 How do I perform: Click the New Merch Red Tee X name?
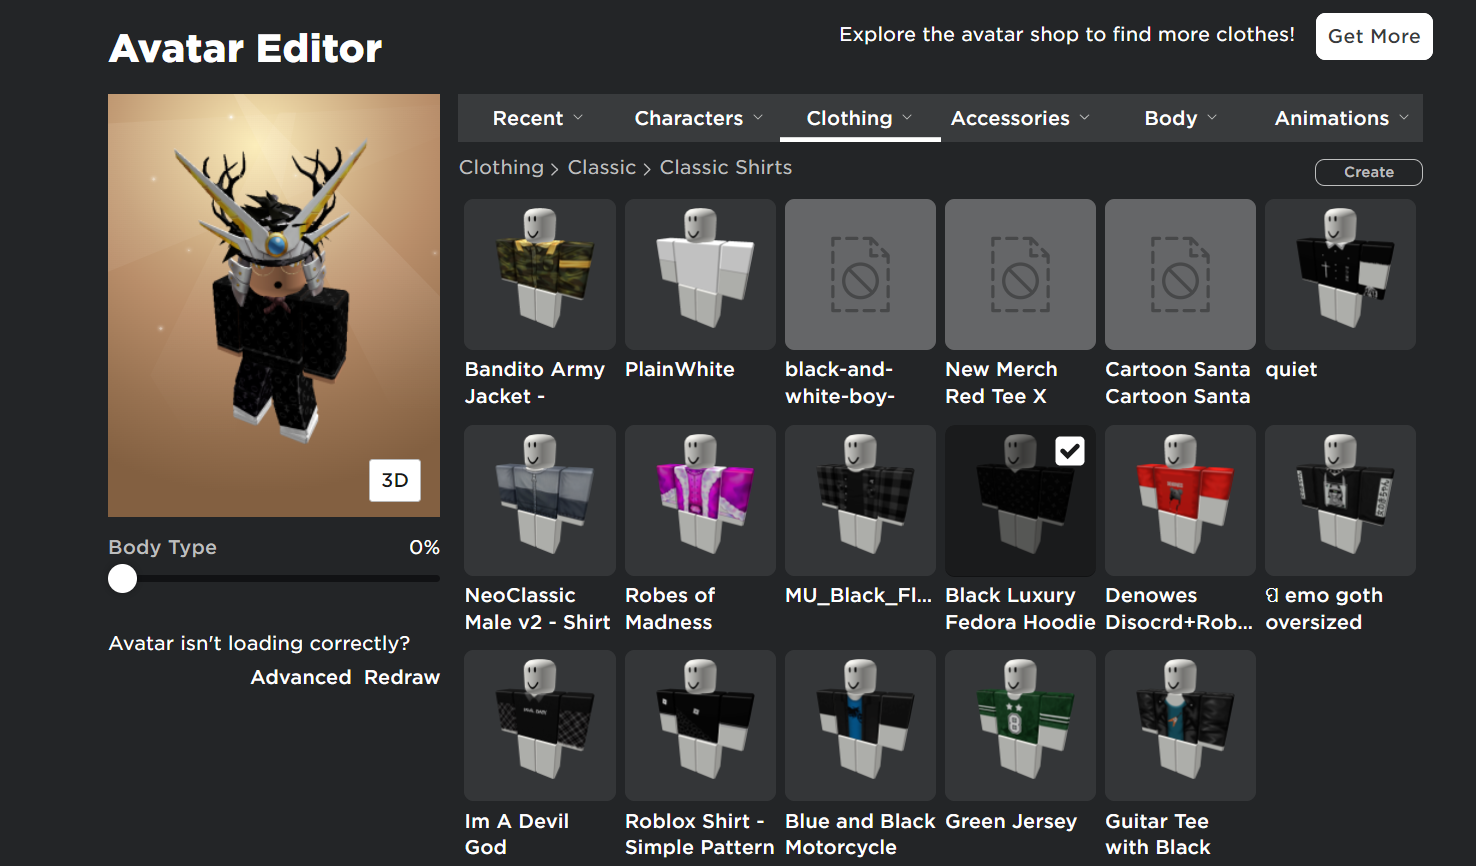[x=1001, y=383]
